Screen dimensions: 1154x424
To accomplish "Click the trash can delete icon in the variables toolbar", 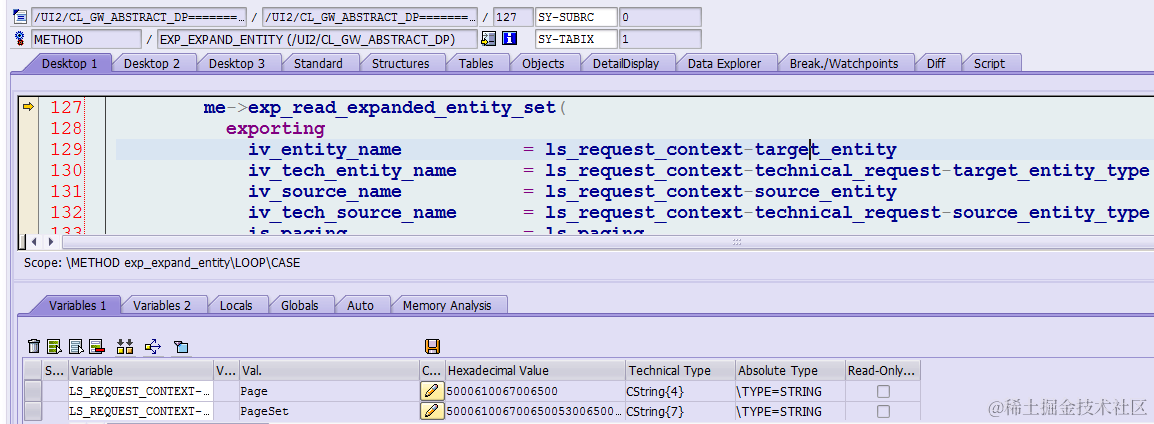I will tap(34, 346).
